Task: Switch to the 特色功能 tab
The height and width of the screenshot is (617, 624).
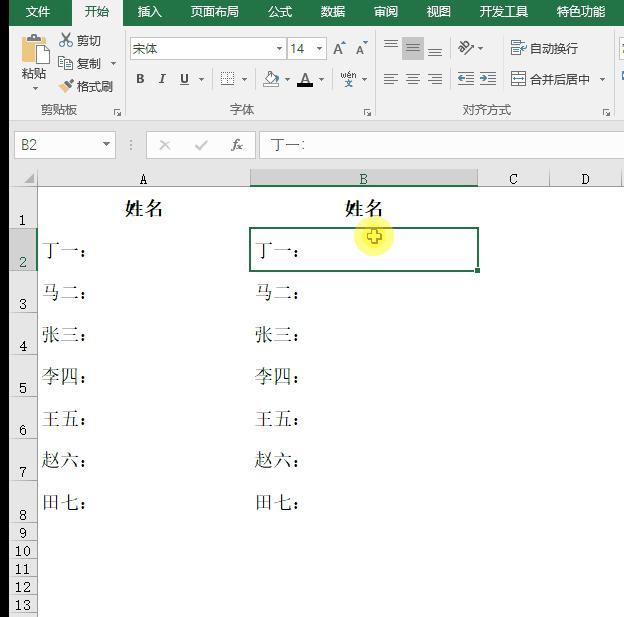Action: (x=581, y=12)
